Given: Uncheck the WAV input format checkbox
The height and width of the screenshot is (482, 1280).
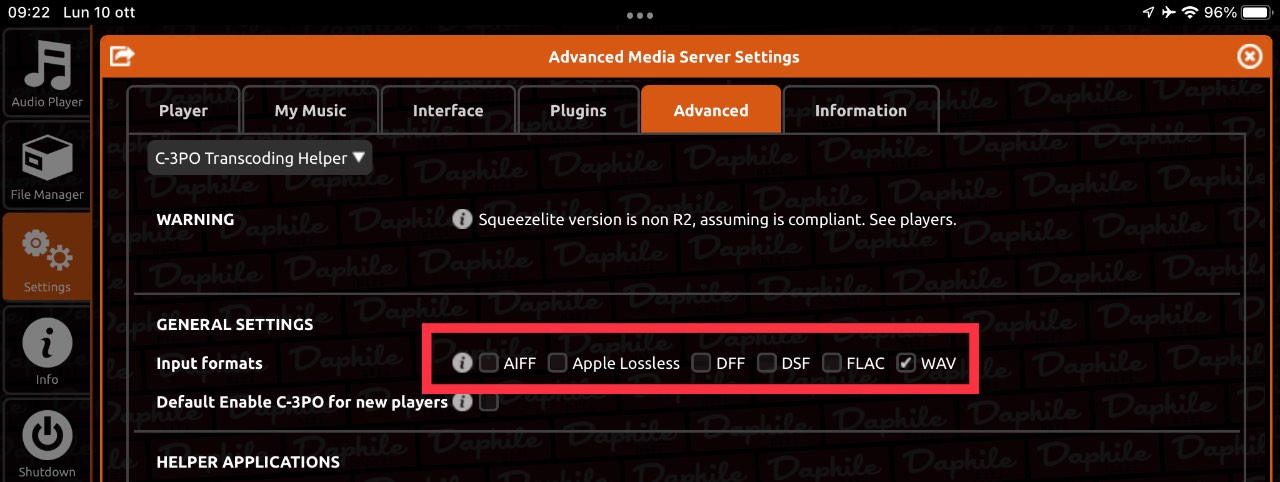Looking at the screenshot, I should coord(906,363).
